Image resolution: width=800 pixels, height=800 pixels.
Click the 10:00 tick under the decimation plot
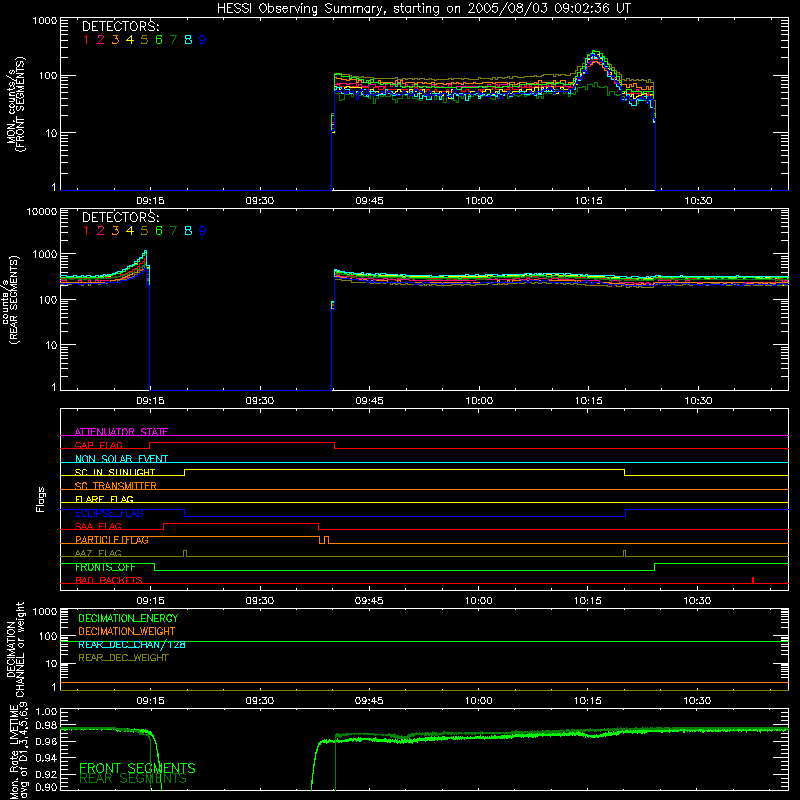[x=479, y=701]
